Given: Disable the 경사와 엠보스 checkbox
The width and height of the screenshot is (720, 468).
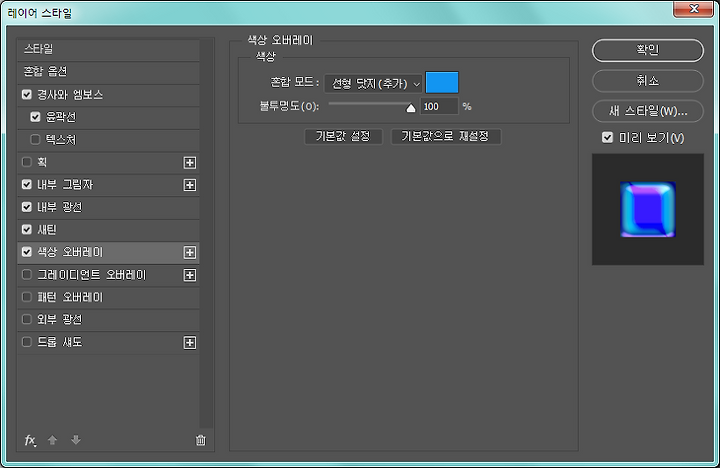Looking at the screenshot, I should (x=27, y=95).
